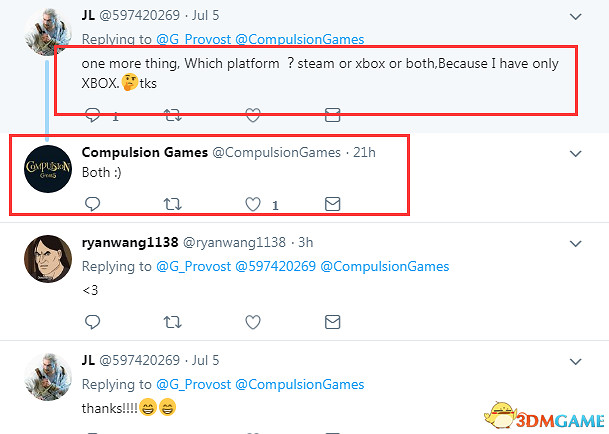
Task: Open the Compulsion Games profile name link
Action: click(144, 152)
